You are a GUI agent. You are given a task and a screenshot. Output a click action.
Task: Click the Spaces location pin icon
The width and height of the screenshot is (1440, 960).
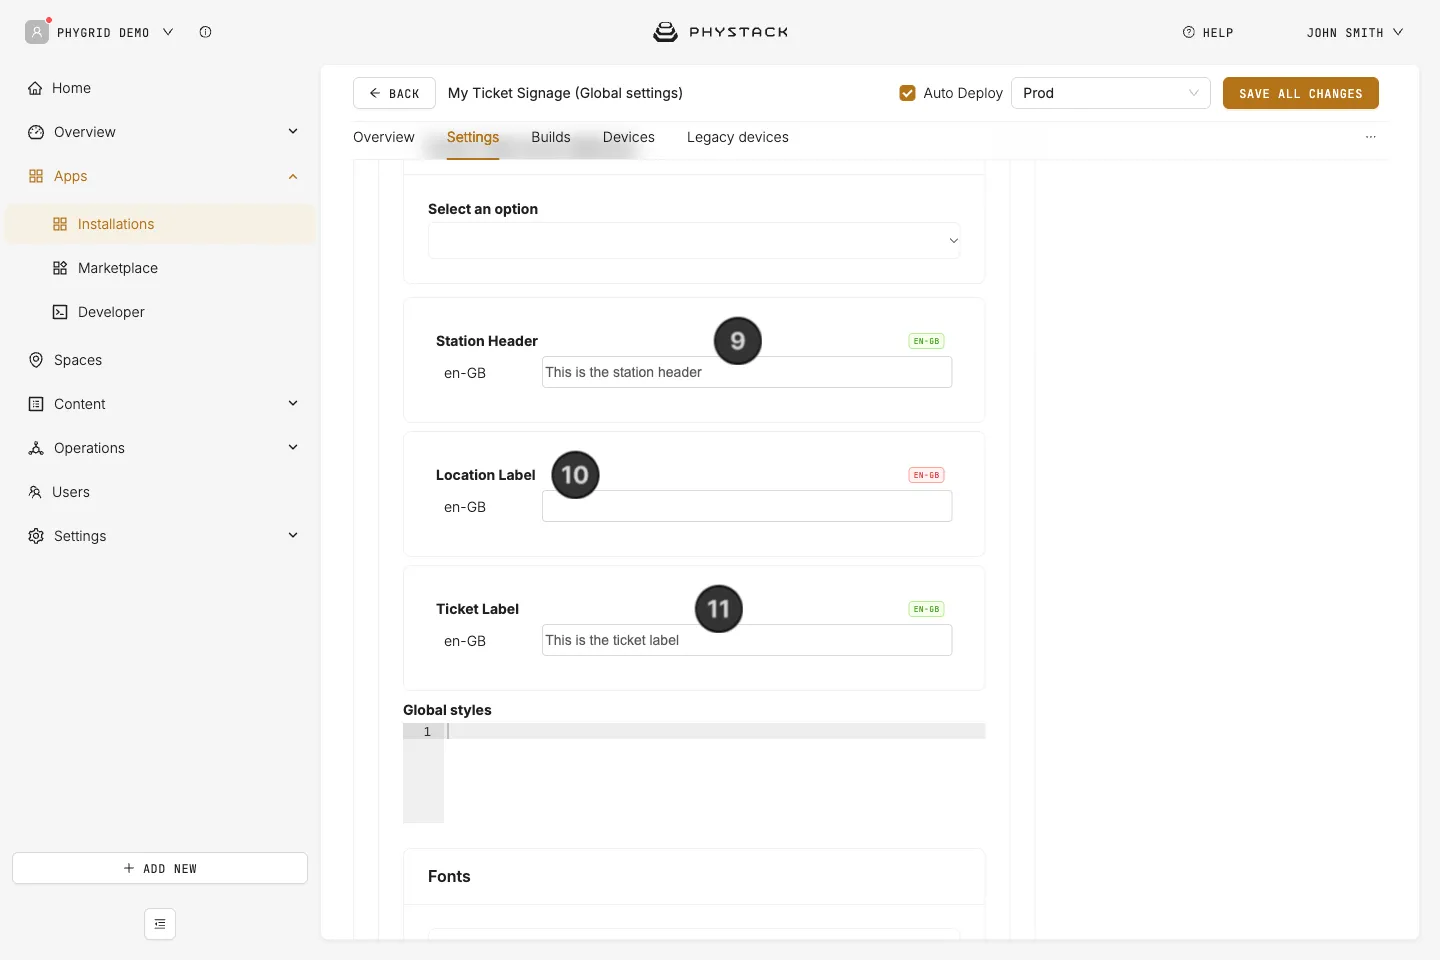(36, 360)
